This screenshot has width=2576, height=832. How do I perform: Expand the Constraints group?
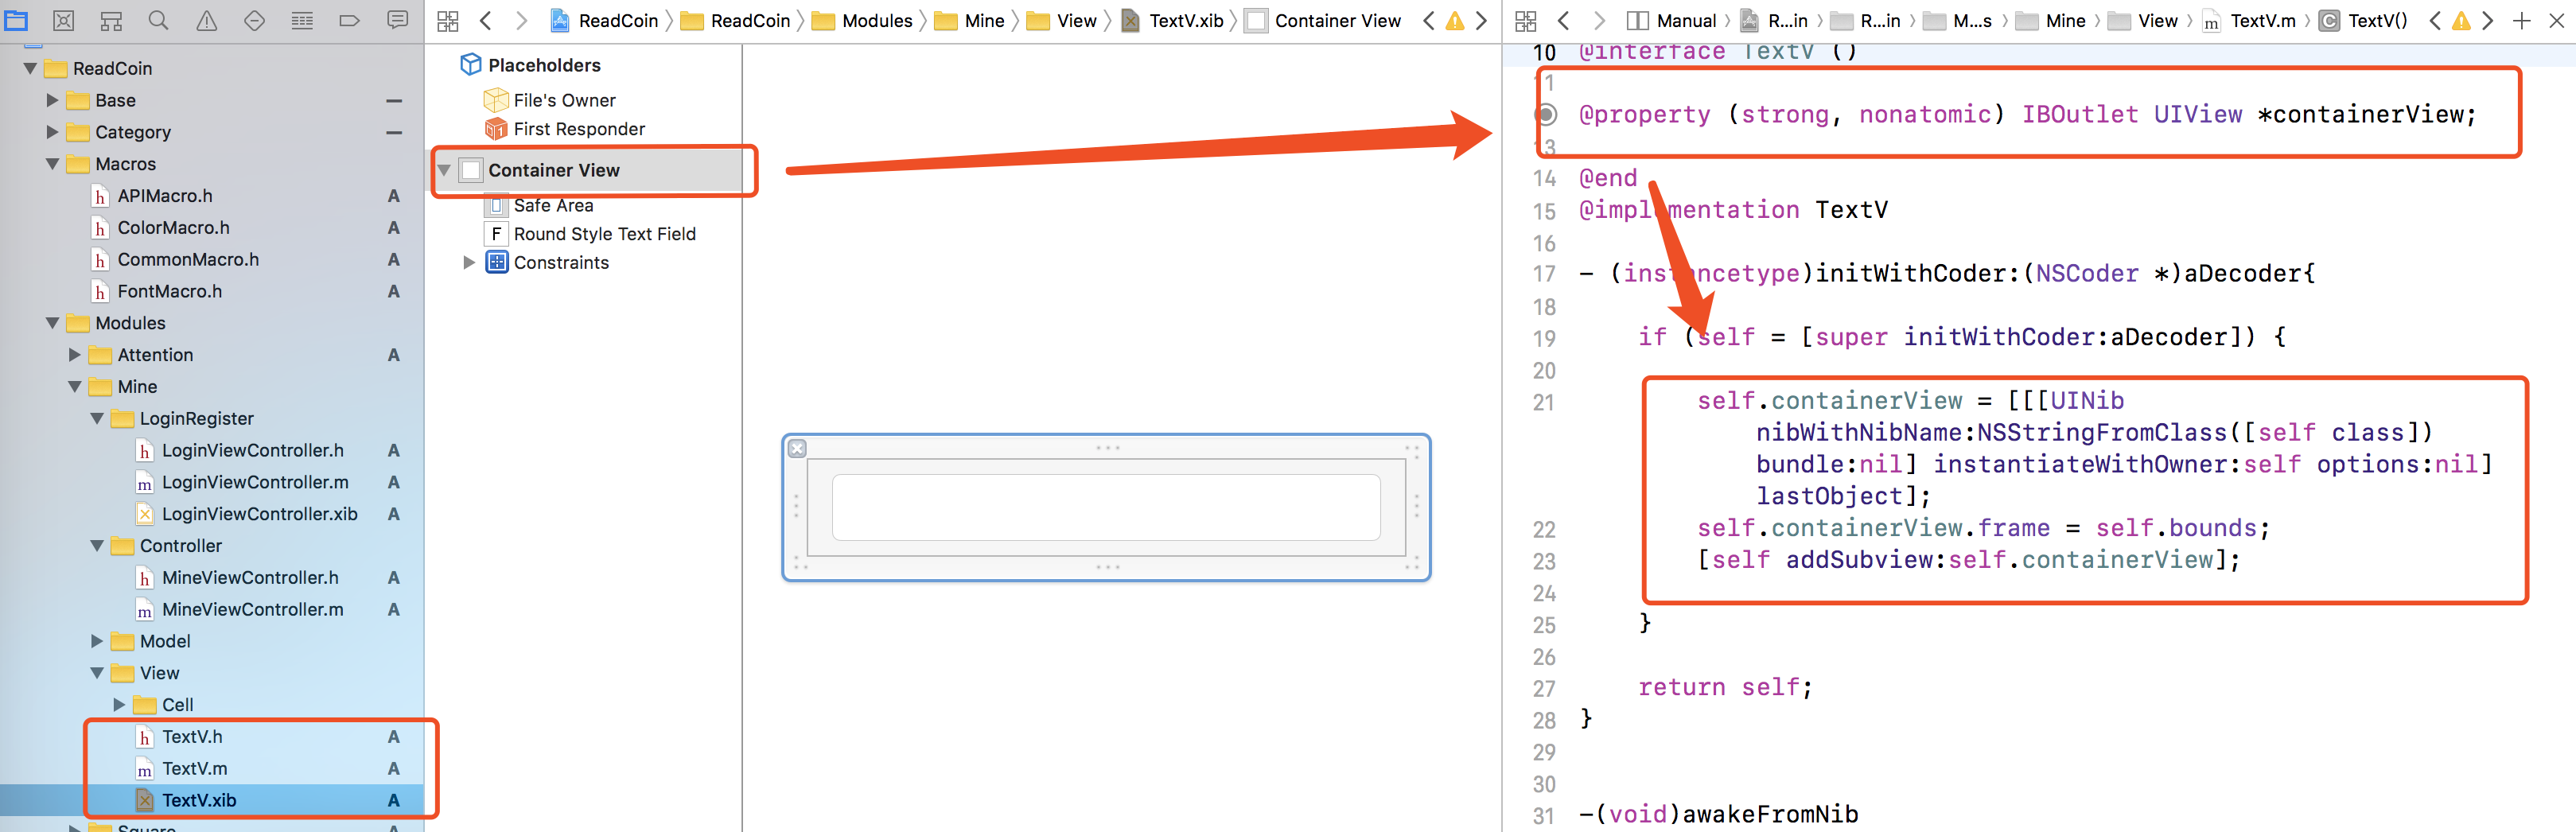(x=469, y=263)
